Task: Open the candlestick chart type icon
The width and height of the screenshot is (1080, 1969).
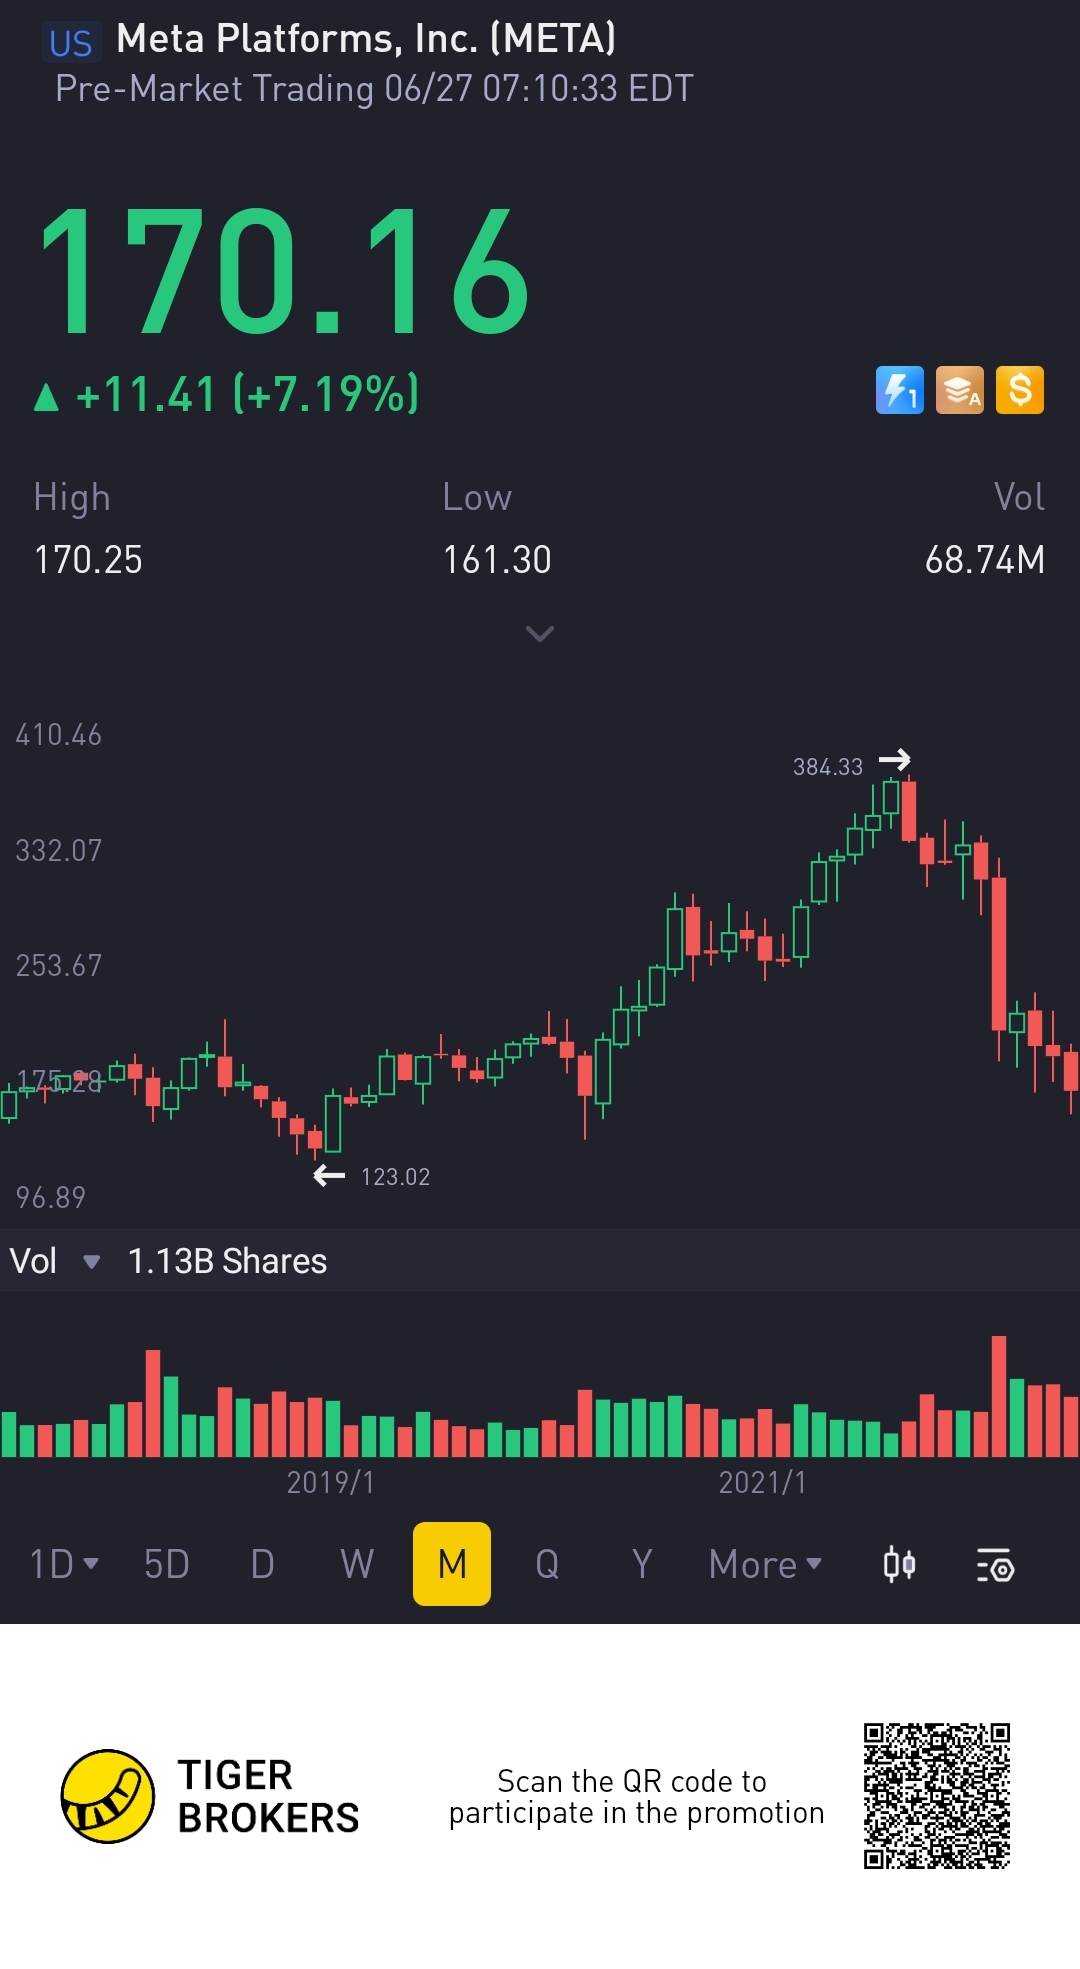Action: pyautogui.click(x=899, y=1564)
